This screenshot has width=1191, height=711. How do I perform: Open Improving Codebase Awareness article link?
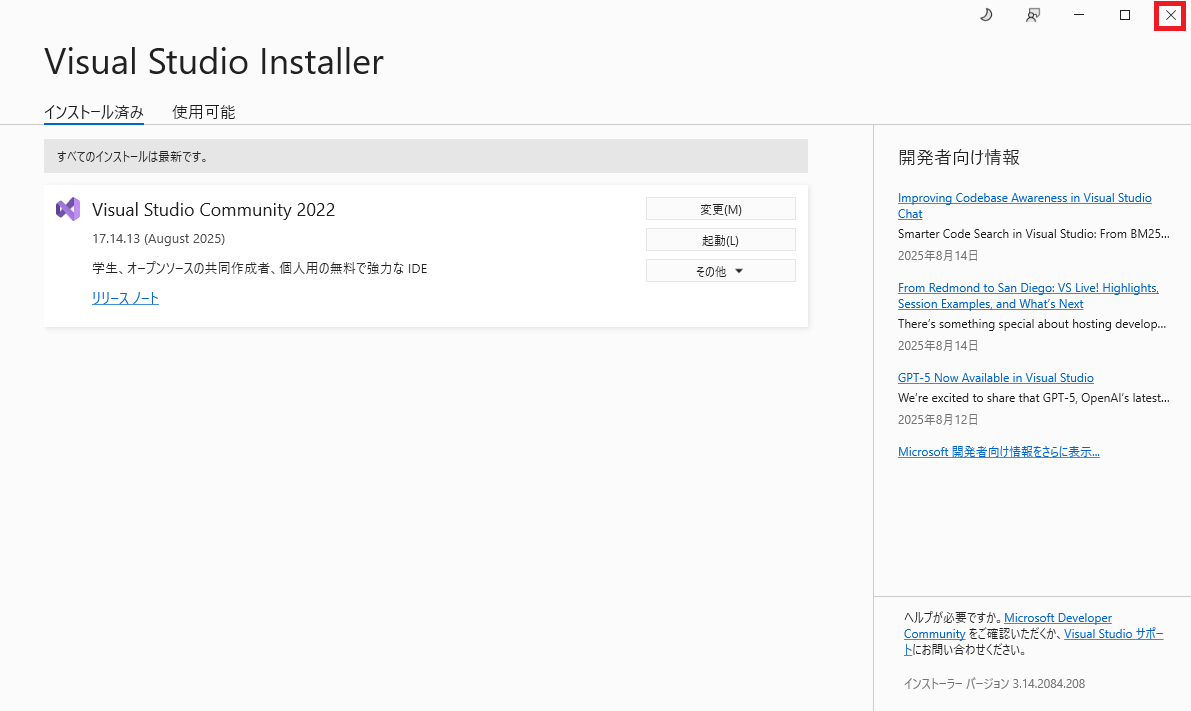tap(1024, 198)
